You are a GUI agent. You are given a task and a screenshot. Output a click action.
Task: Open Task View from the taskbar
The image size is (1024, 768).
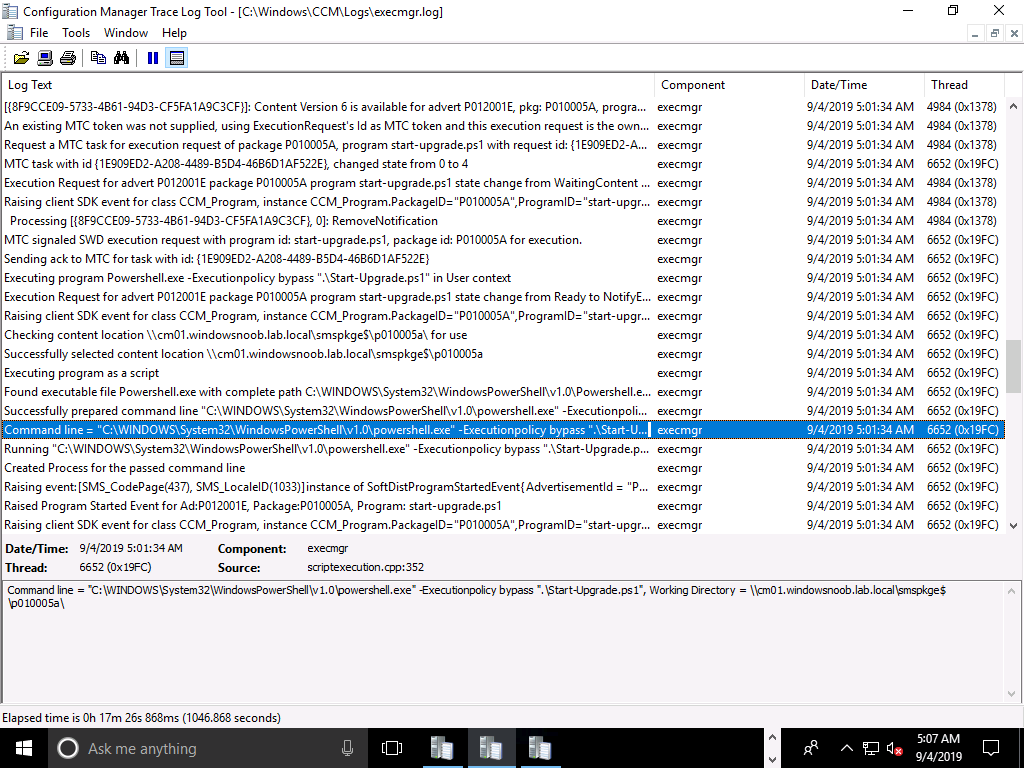(x=392, y=748)
